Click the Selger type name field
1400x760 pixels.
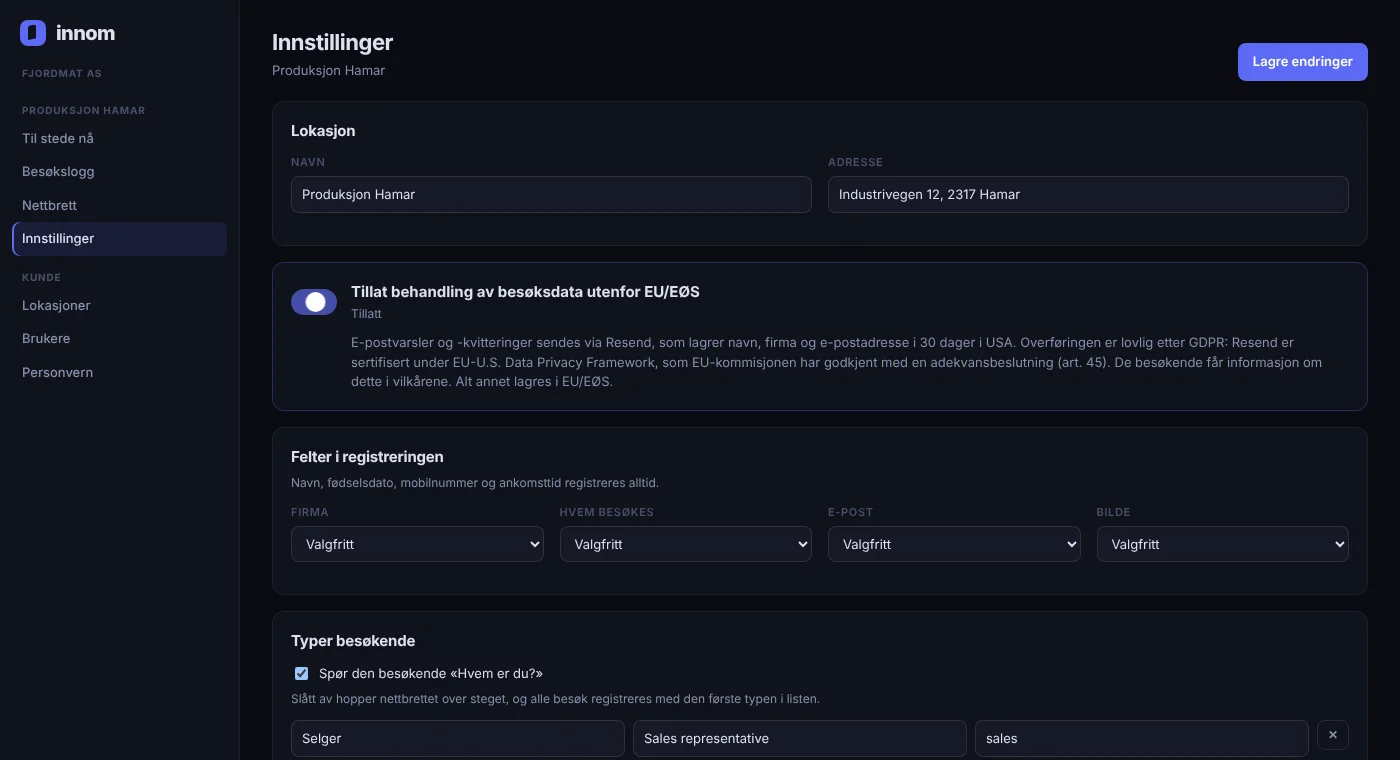pyautogui.click(x=458, y=738)
